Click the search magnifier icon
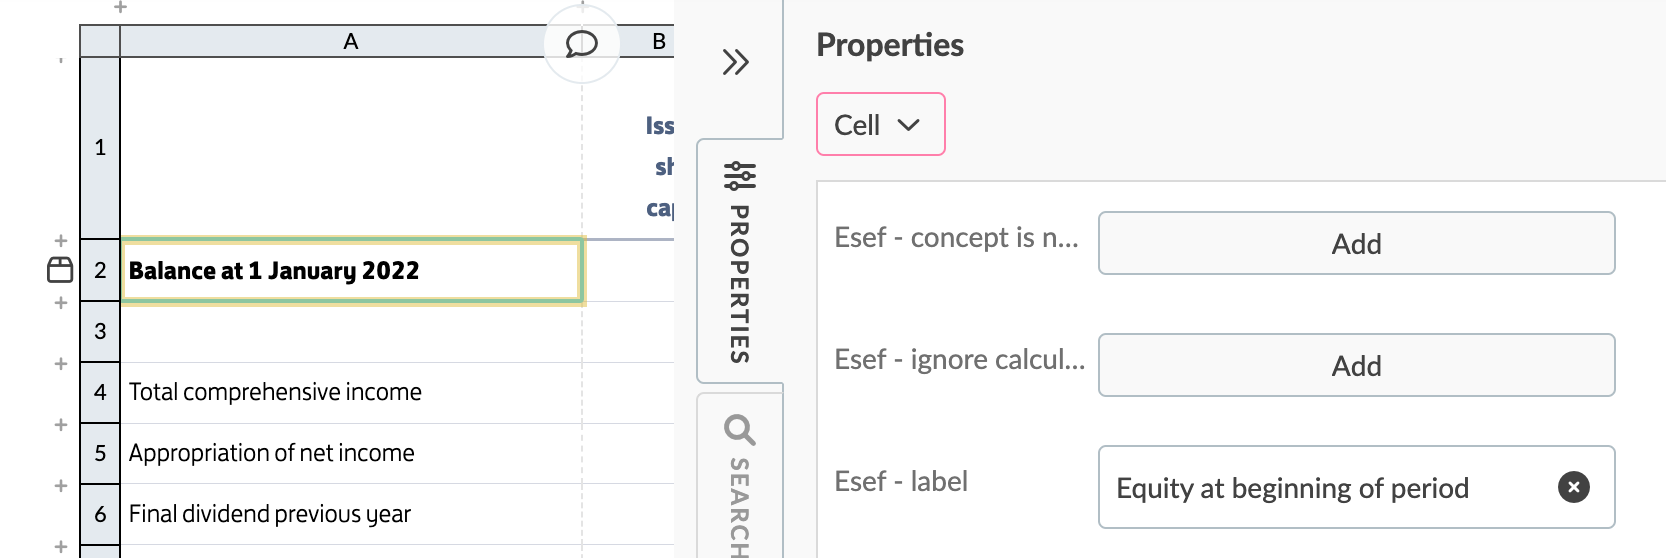Image resolution: width=1666 pixels, height=558 pixels. point(740,430)
